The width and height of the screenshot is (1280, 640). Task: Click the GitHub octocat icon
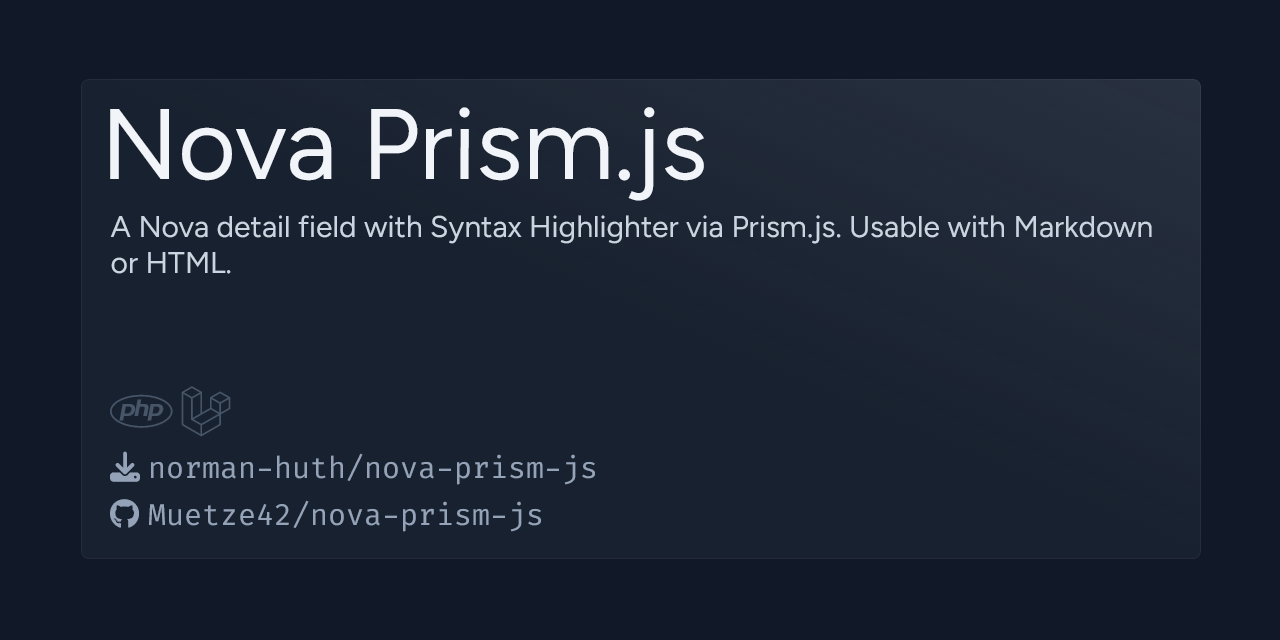pos(124,514)
